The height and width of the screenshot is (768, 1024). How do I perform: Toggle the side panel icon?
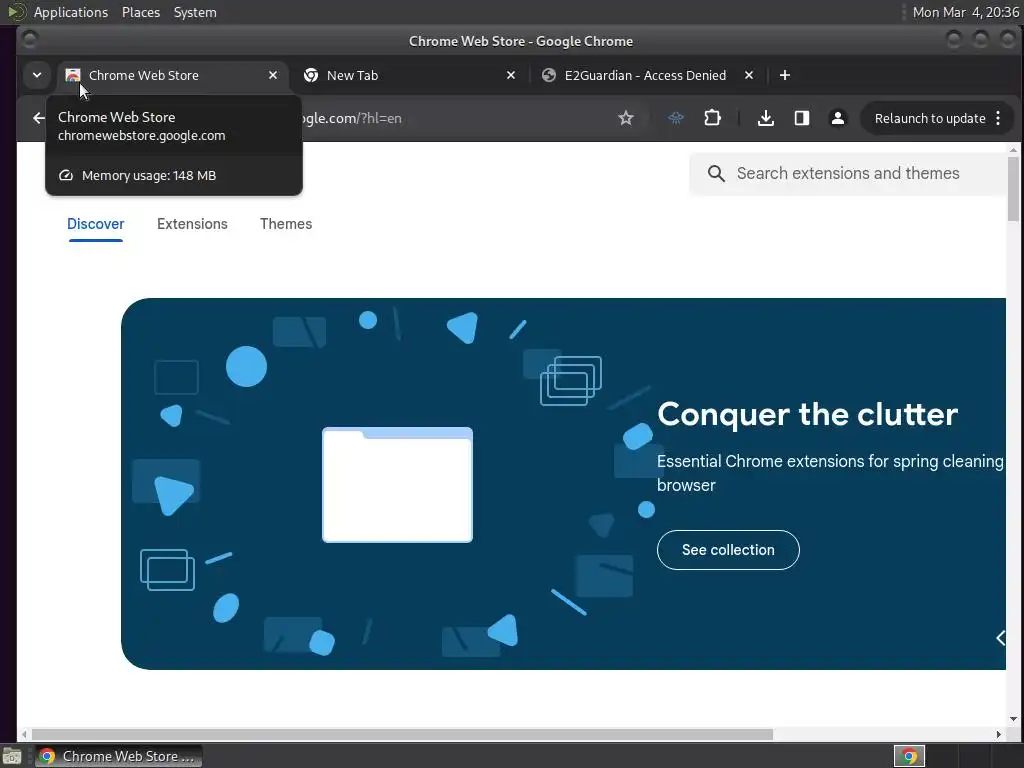coord(802,118)
